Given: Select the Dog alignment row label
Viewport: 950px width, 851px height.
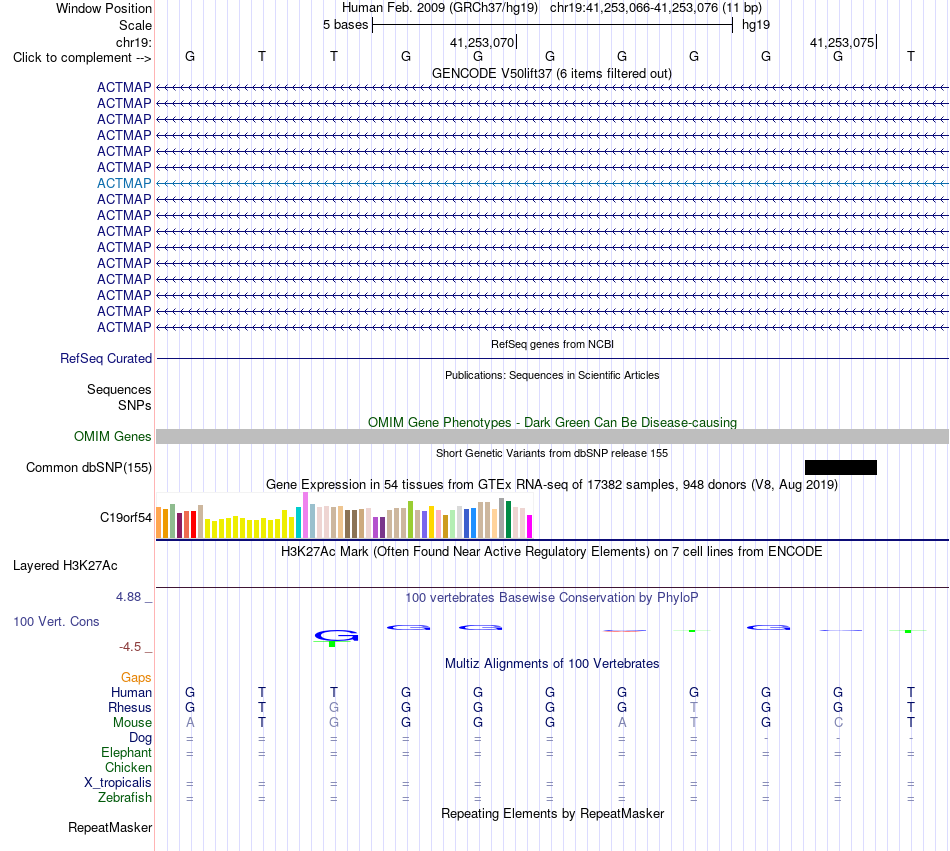Looking at the screenshot, I should [x=141, y=738].
